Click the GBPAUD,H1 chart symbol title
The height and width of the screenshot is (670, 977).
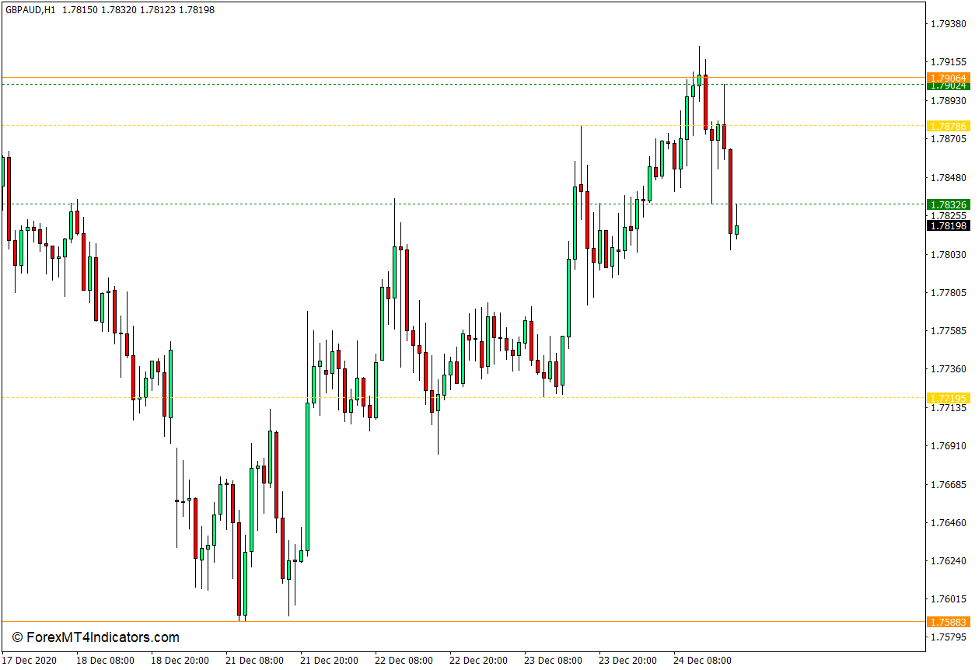tap(30, 10)
